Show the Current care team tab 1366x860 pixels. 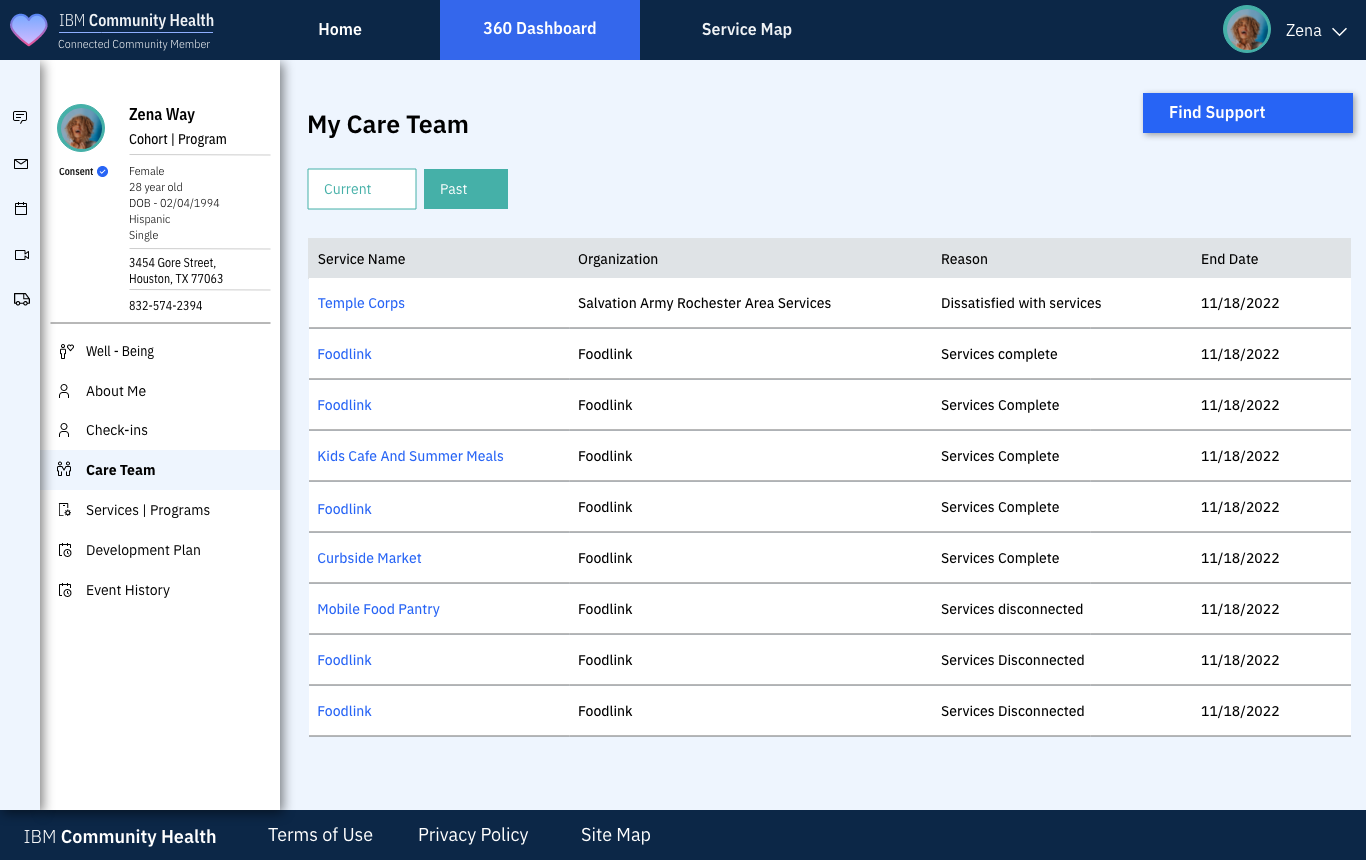point(362,189)
